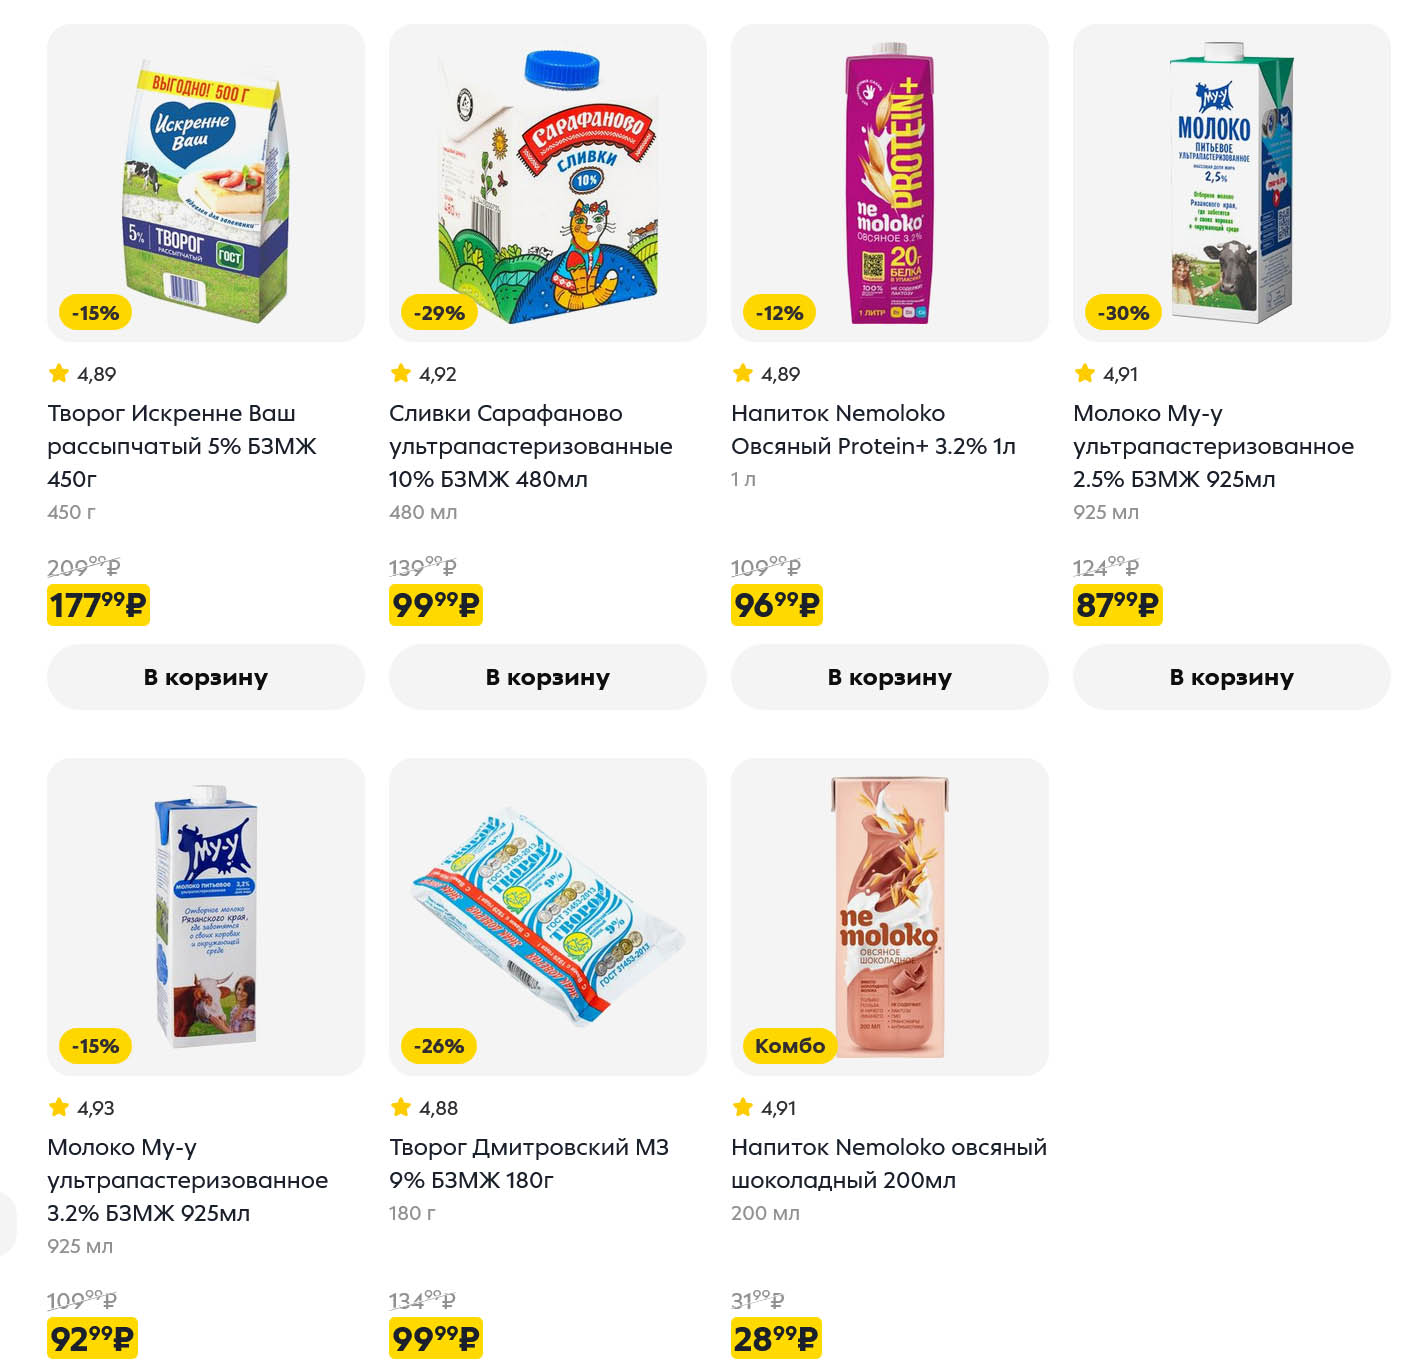Open Творог Дмитровский МЗ 9% title link

point(528,1163)
